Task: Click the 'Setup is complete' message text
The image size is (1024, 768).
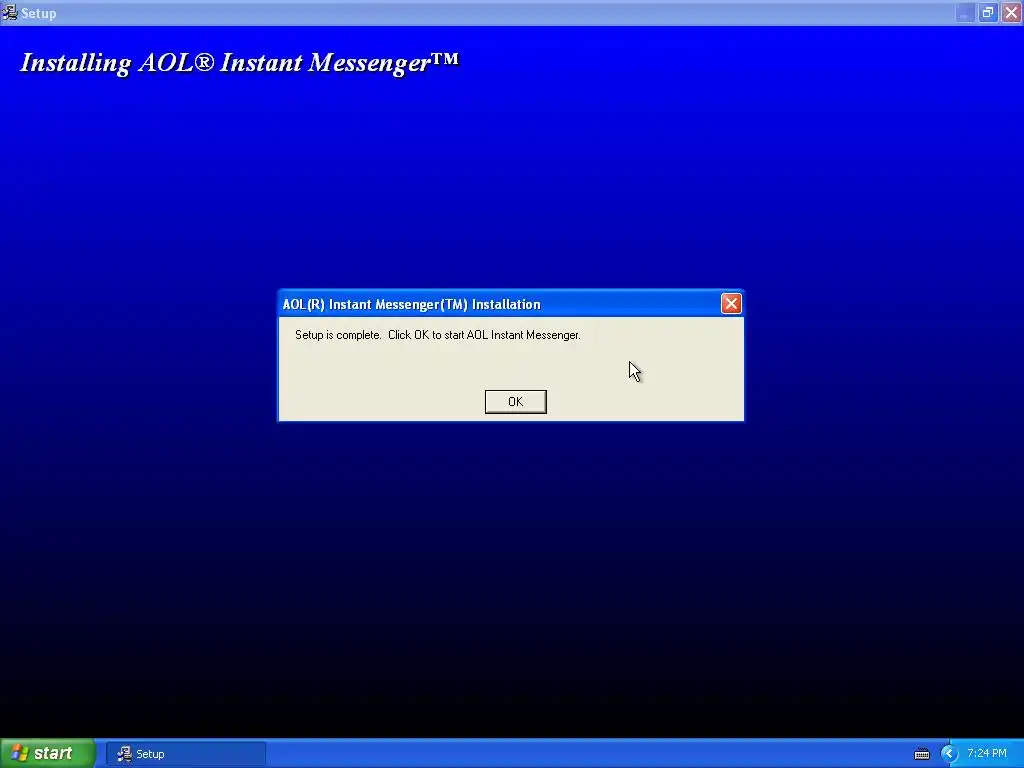Action: click(438, 335)
